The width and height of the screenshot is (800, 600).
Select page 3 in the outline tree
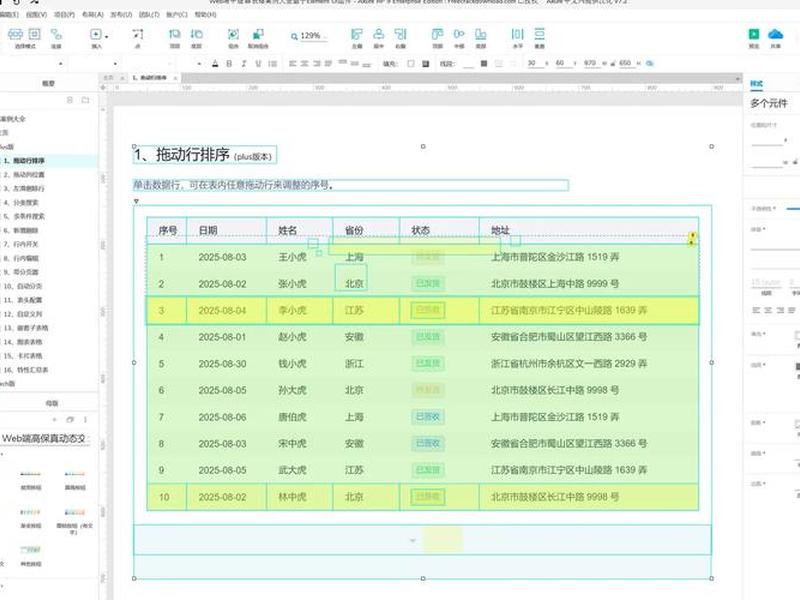coord(24,188)
